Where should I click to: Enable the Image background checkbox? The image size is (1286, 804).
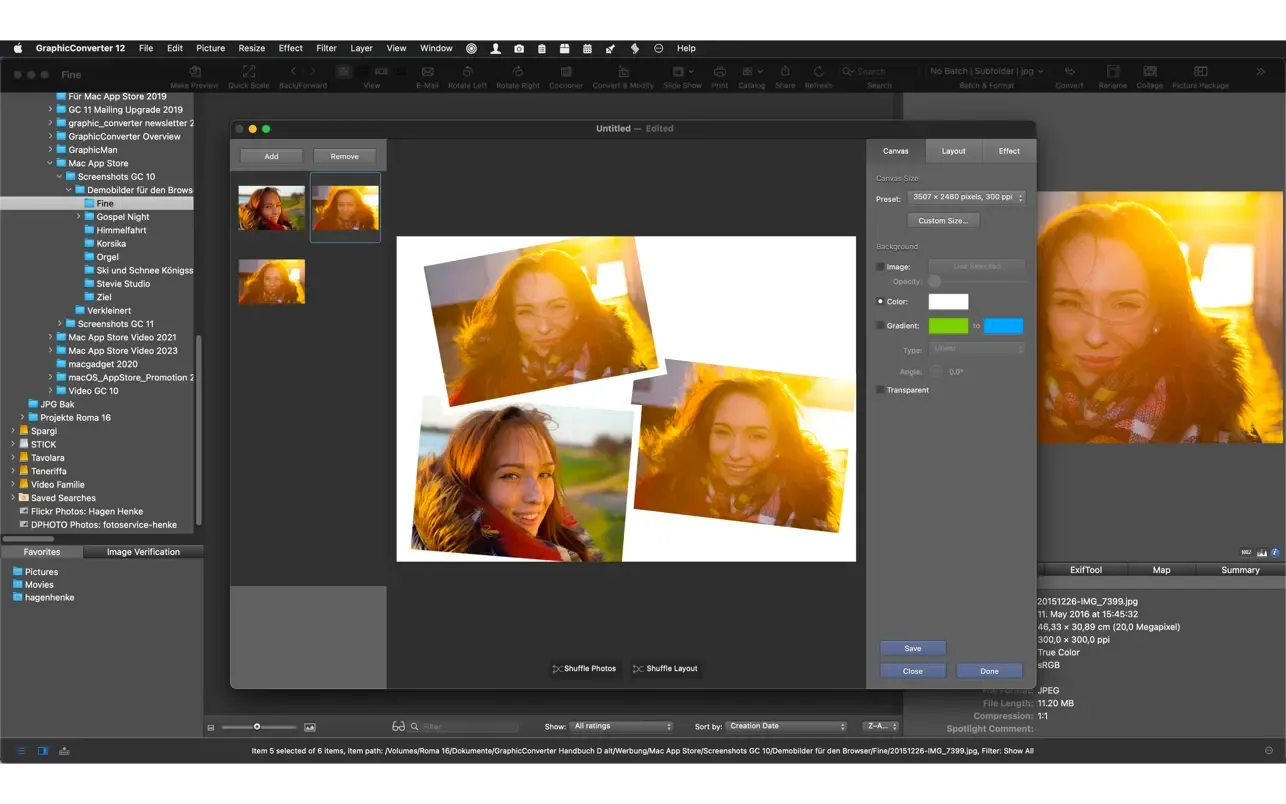[x=880, y=267]
